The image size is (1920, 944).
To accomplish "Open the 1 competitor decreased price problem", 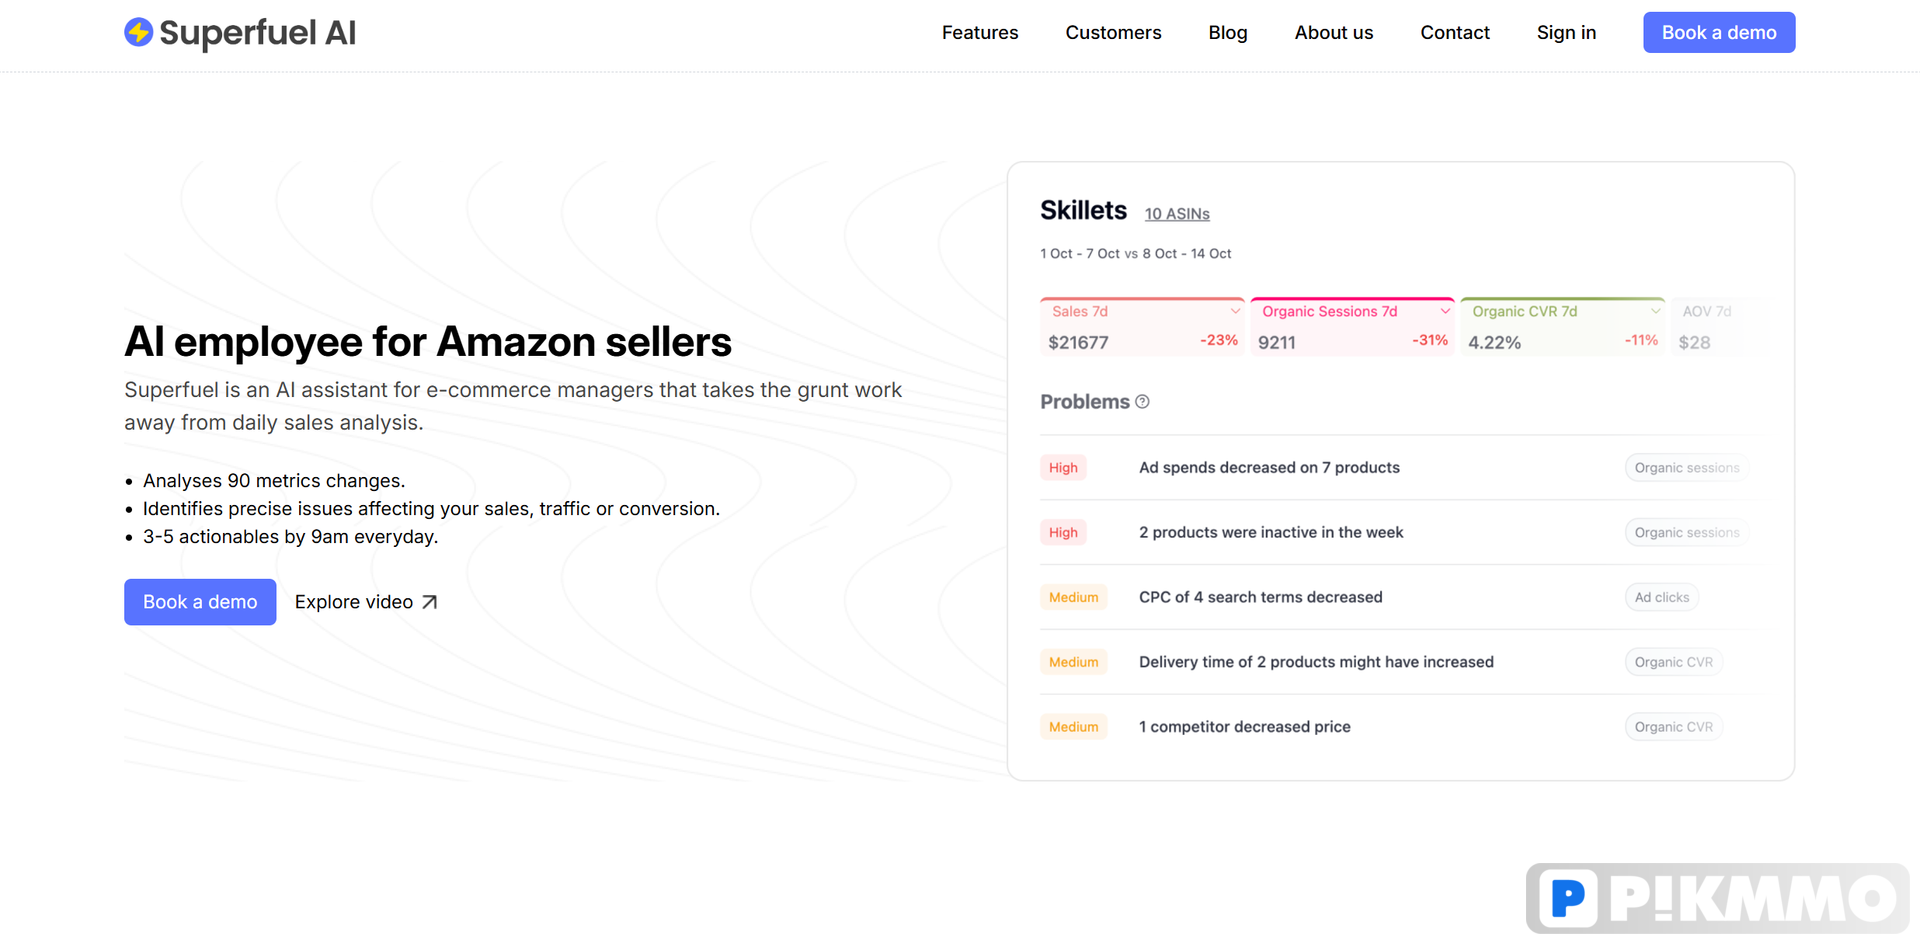I will click(1244, 727).
